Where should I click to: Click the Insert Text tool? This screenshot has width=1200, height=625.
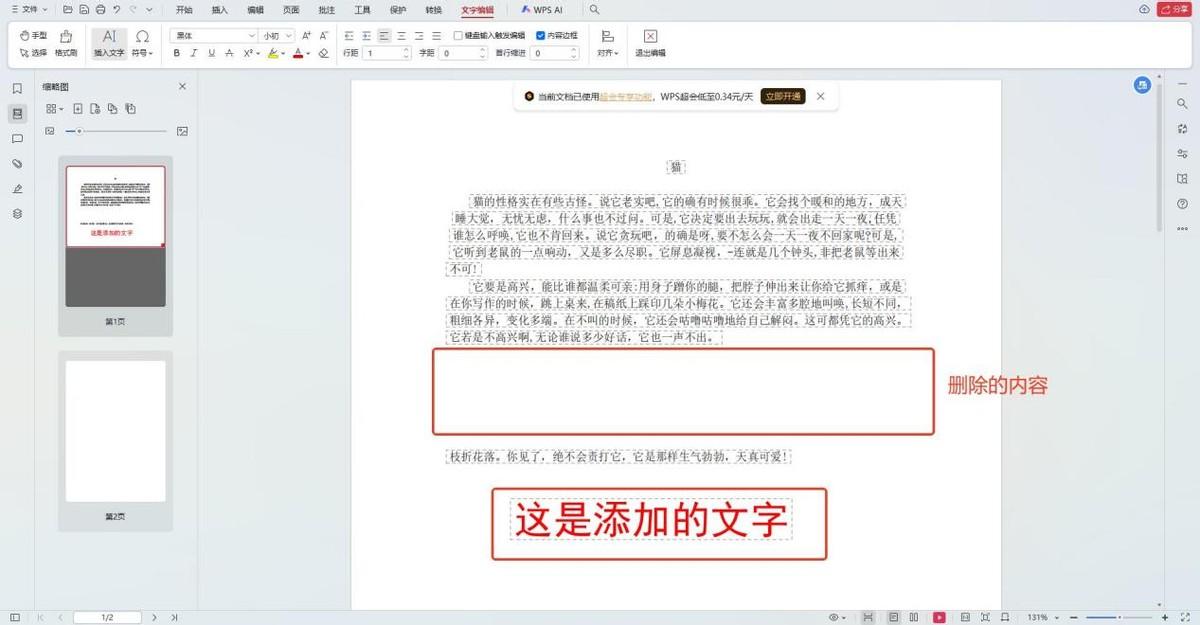point(109,43)
